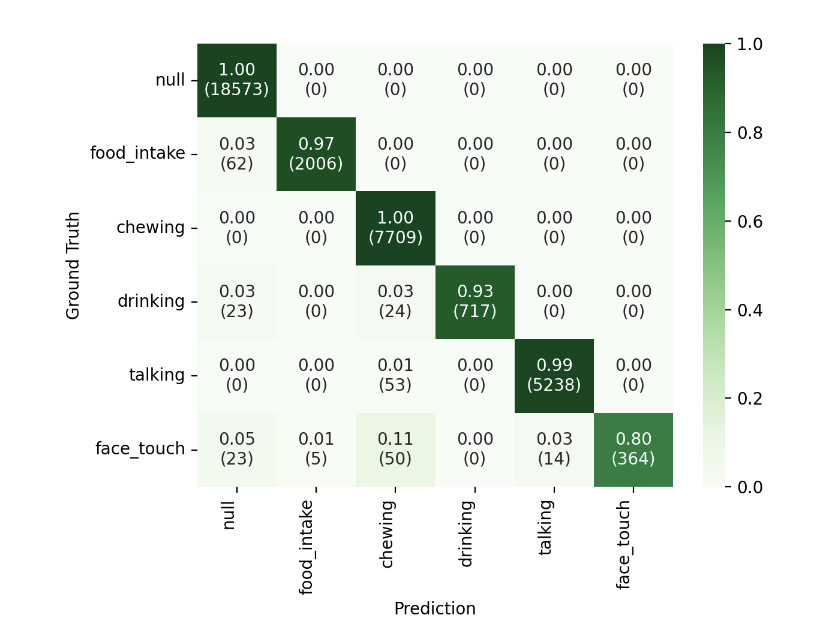Click the cell with 0.03 (62)
Screen dimensions: 830x628
click(236, 154)
